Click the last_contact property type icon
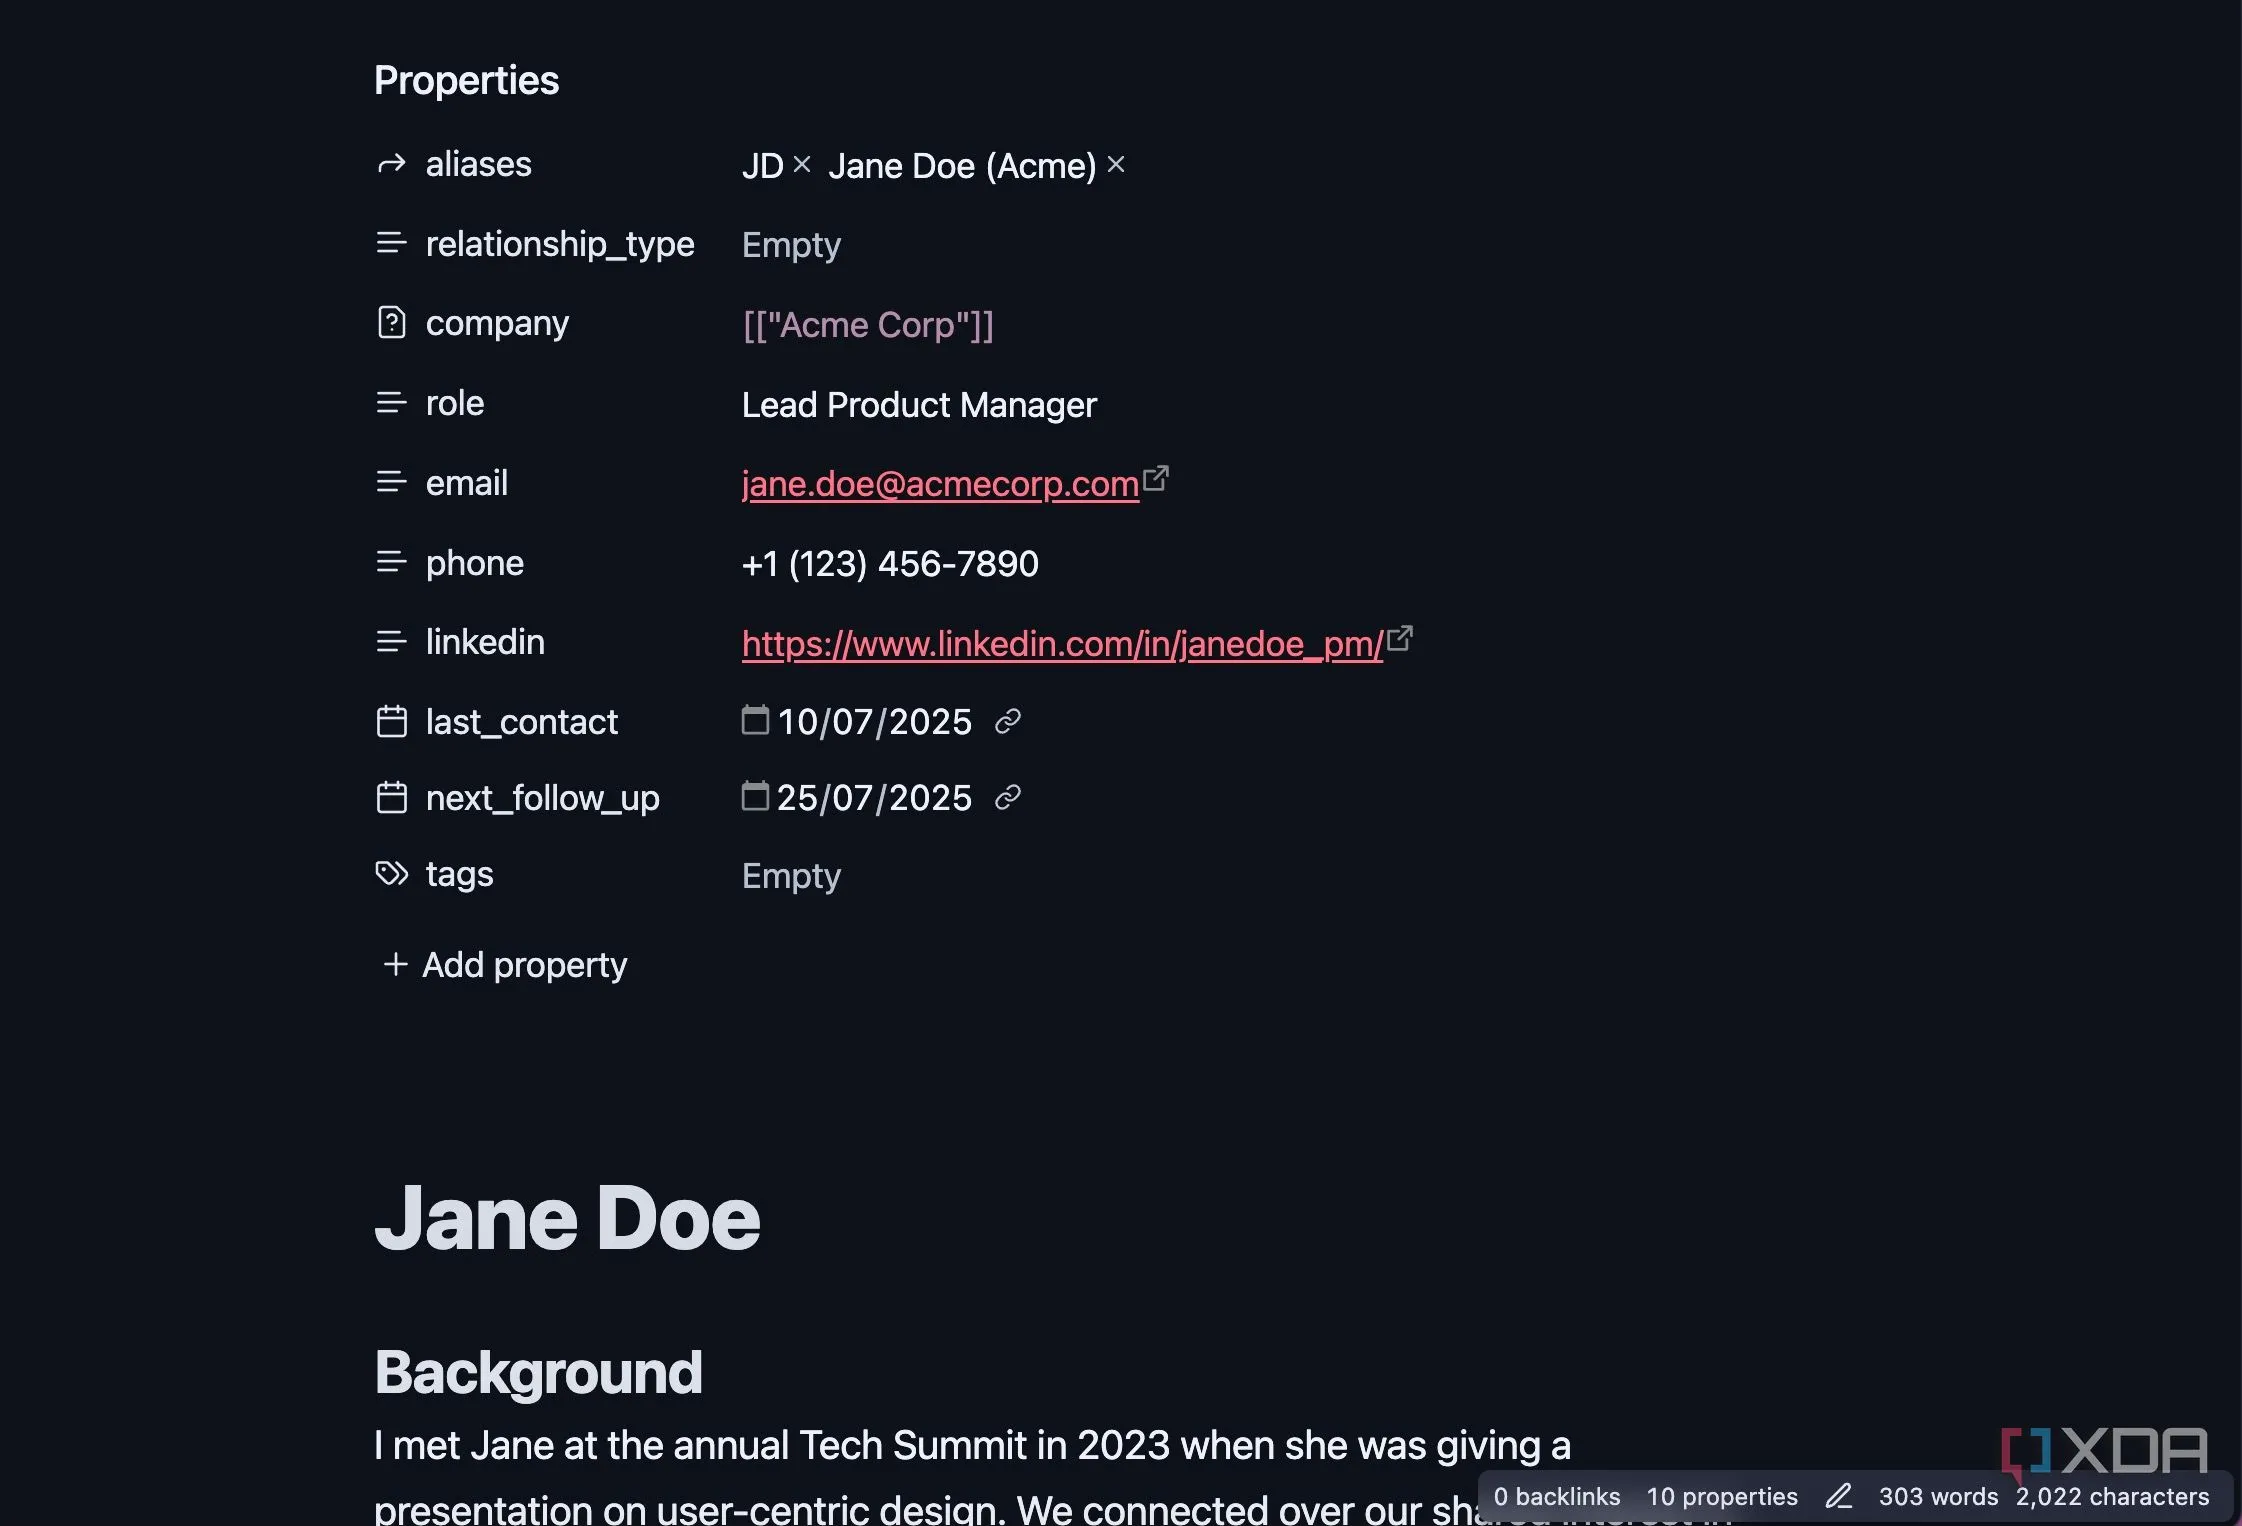This screenshot has width=2242, height=1526. [x=391, y=721]
